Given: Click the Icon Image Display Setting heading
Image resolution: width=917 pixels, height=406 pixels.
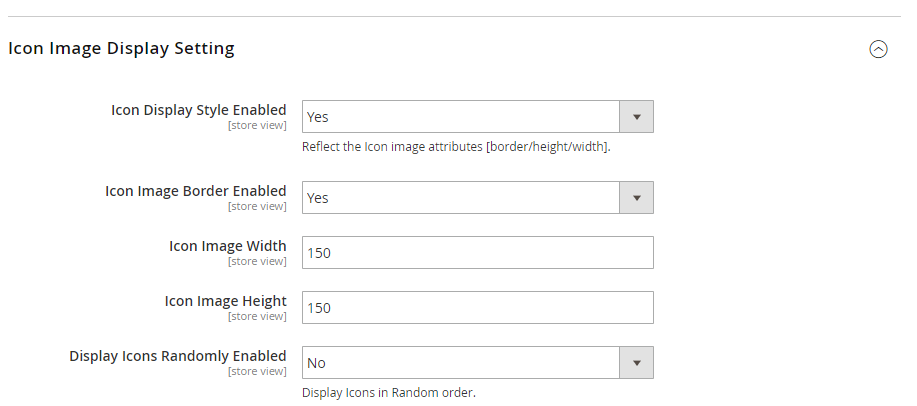Looking at the screenshot, I should point(121,48).
